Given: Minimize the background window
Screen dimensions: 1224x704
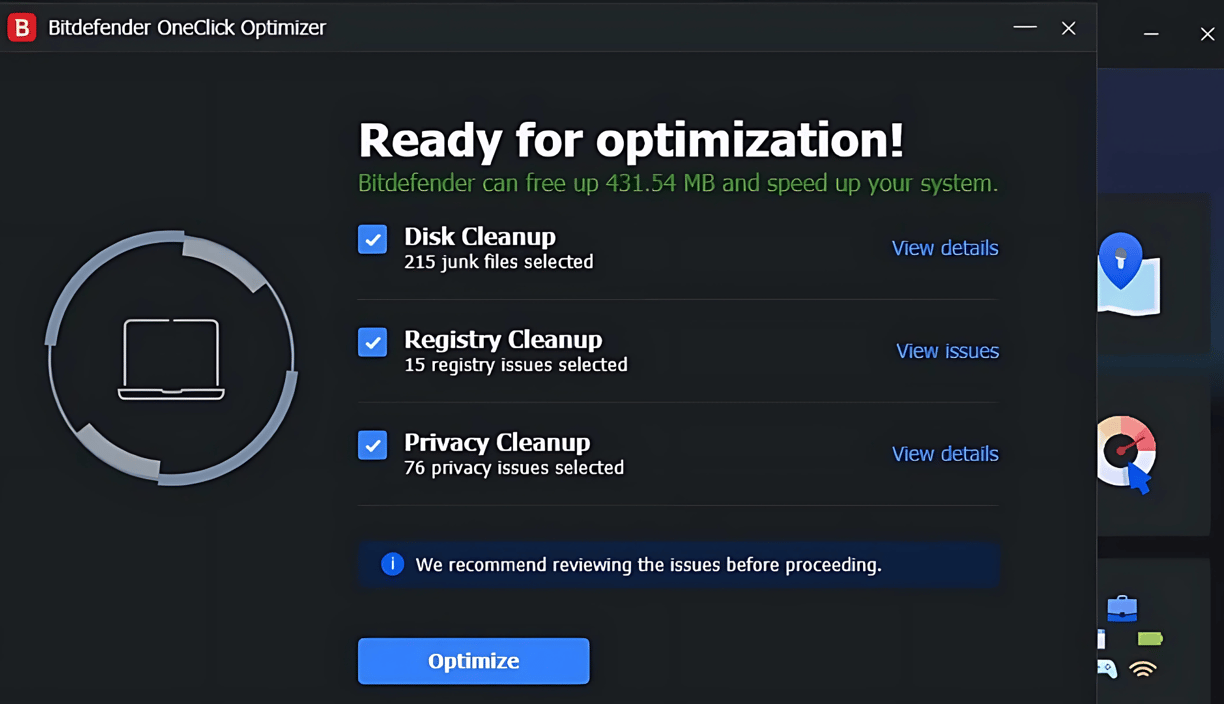Looking at the screenshot, I should (x=1151, y=34).
